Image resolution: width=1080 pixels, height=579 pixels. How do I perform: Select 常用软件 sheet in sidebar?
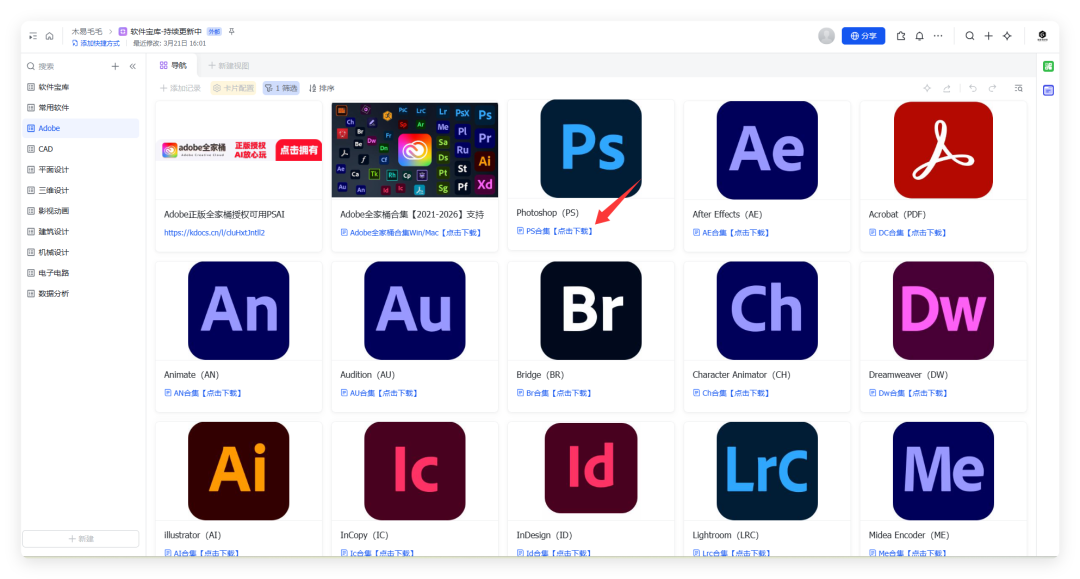[81, 107]
